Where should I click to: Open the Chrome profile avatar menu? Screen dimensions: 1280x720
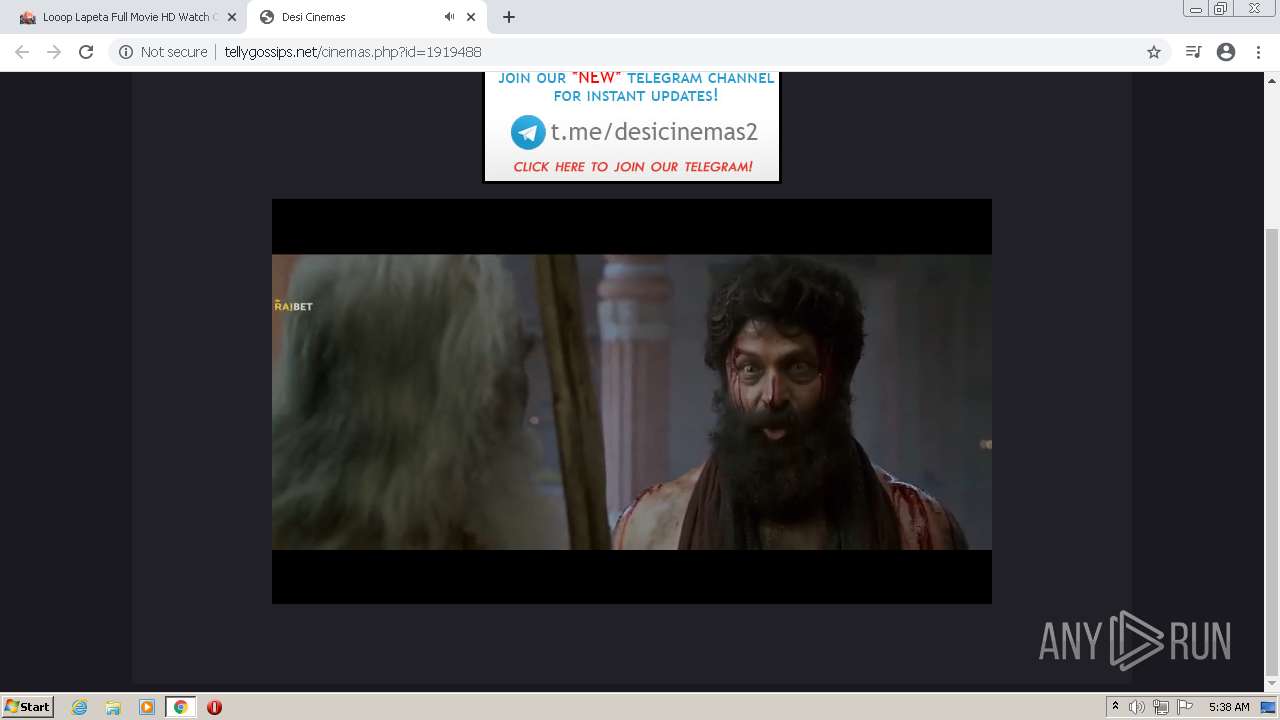[x=1226, y=52]
